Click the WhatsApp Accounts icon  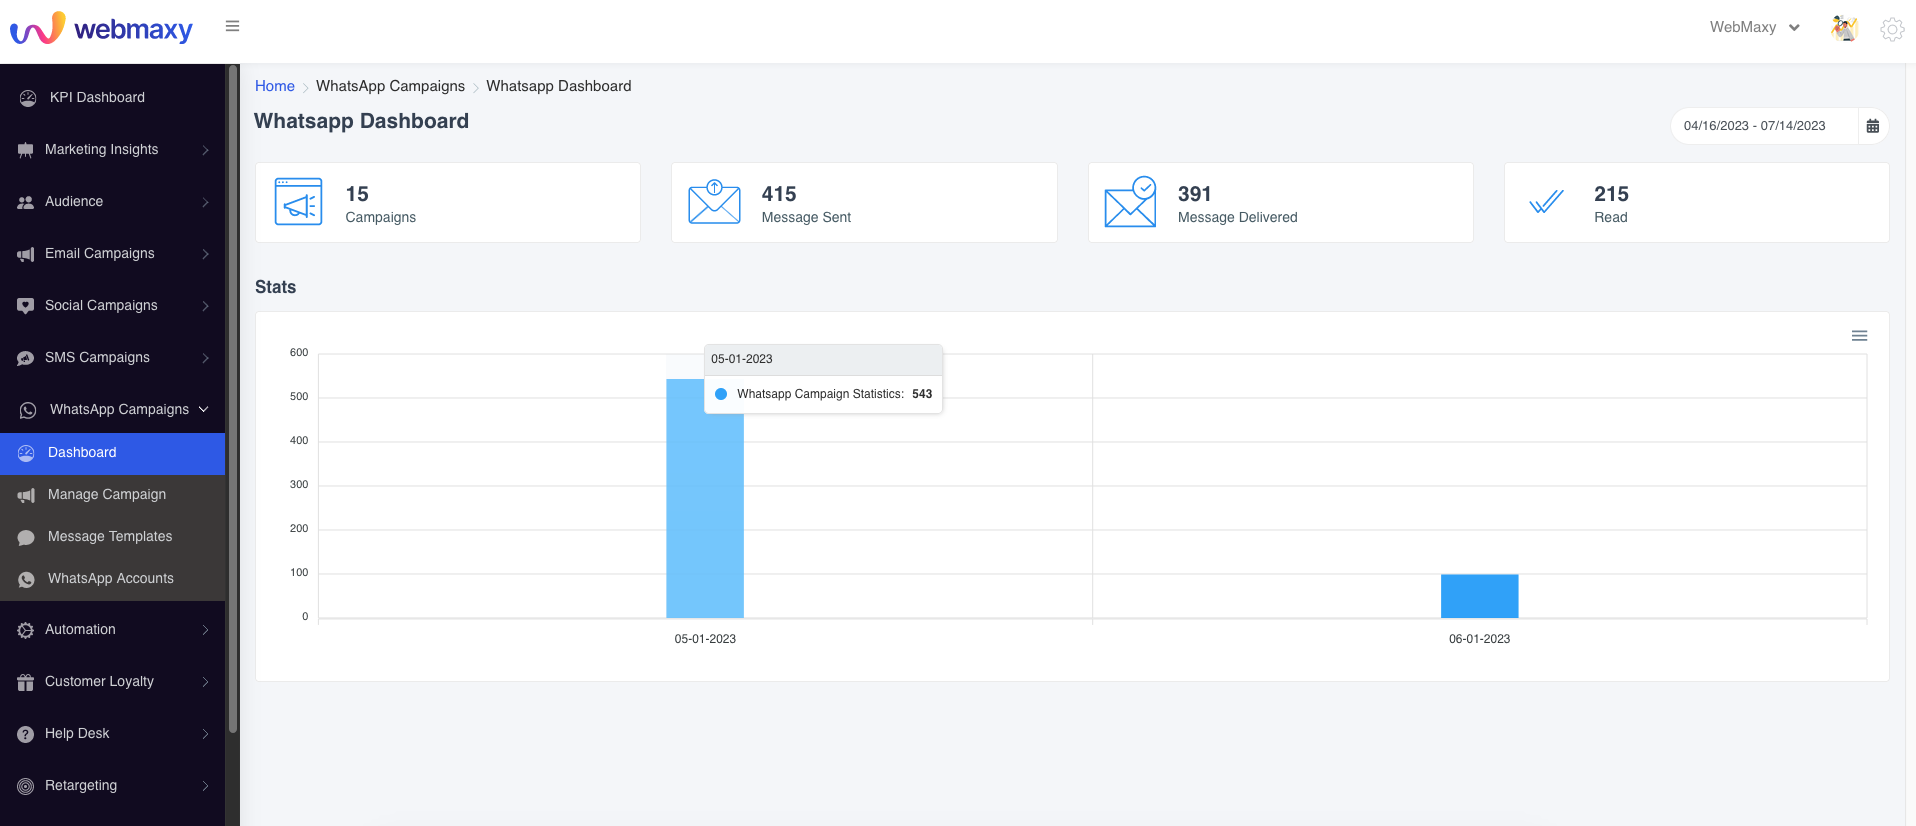pyautogui.click(x=26, y=579)
